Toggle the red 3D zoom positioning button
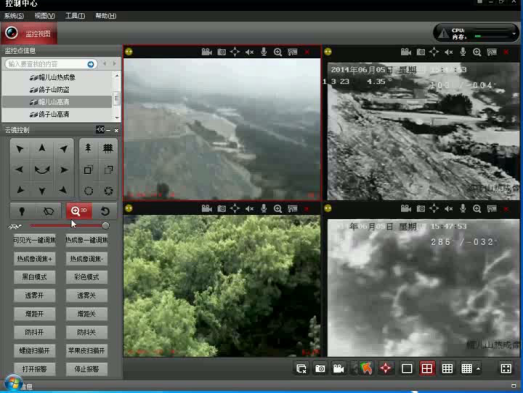 point(79,211)
